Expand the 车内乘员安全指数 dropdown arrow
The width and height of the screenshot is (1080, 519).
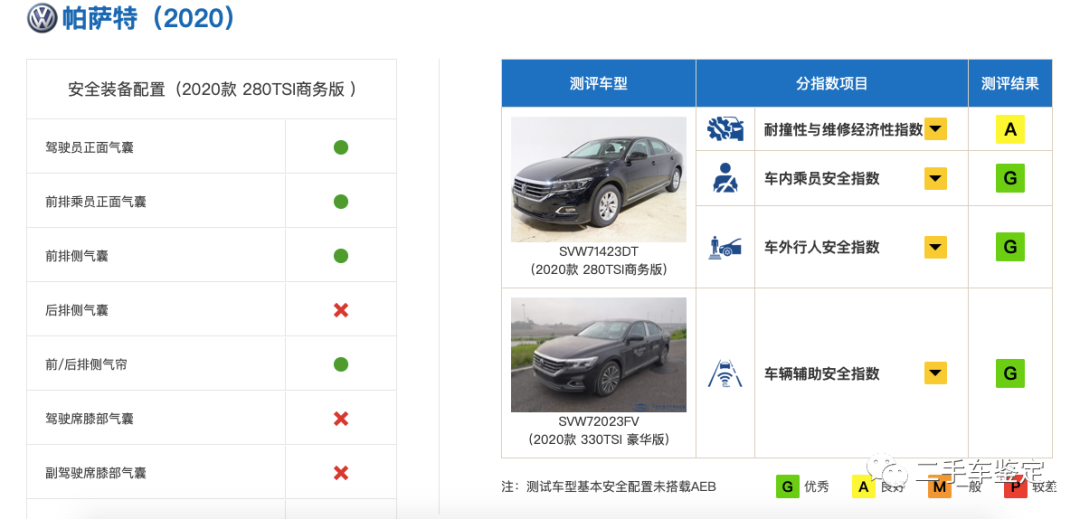(x=935, y=178)
